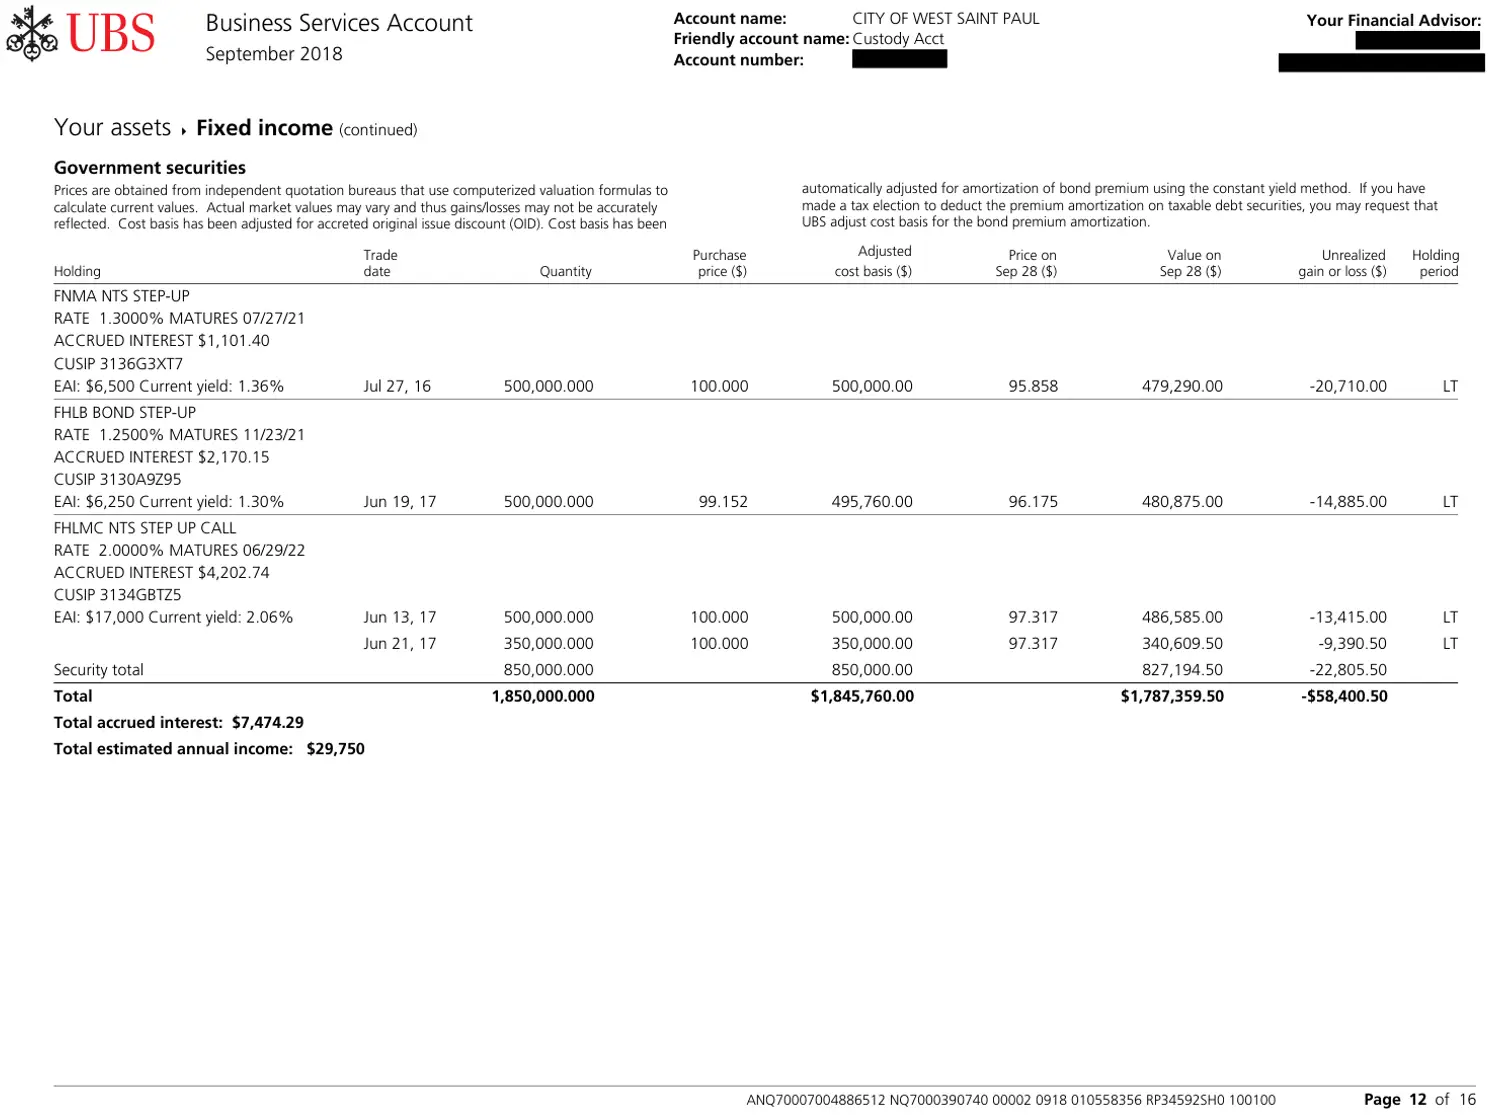Screen dimensions: 1490x1115
Task: Select purchase price "99.152"
Action: [723, 502]
